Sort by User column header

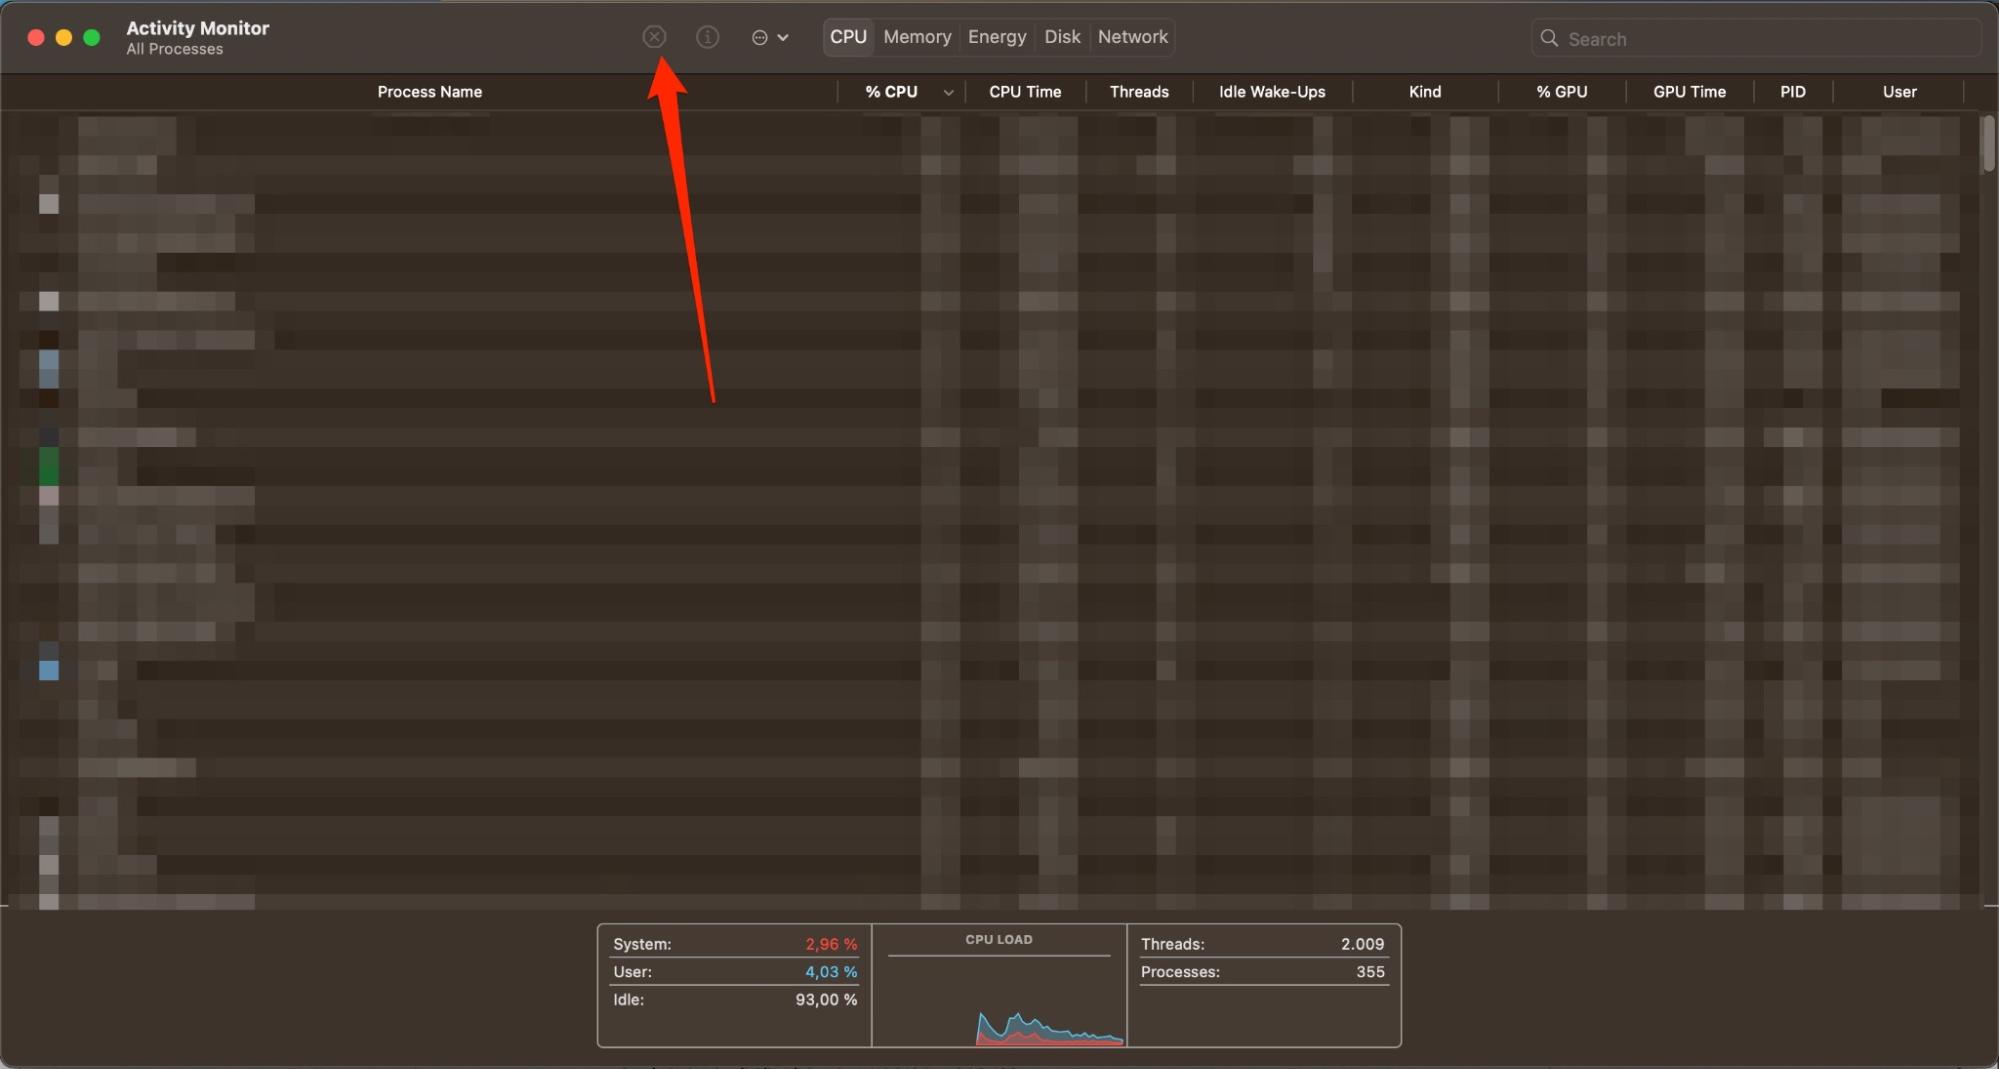tap(1899, 92)
